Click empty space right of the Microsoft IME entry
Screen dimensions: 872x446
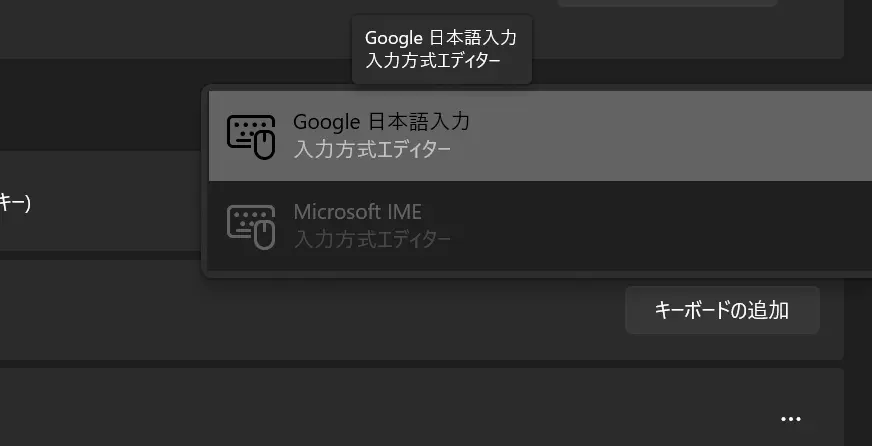click(x=667, y=226)
